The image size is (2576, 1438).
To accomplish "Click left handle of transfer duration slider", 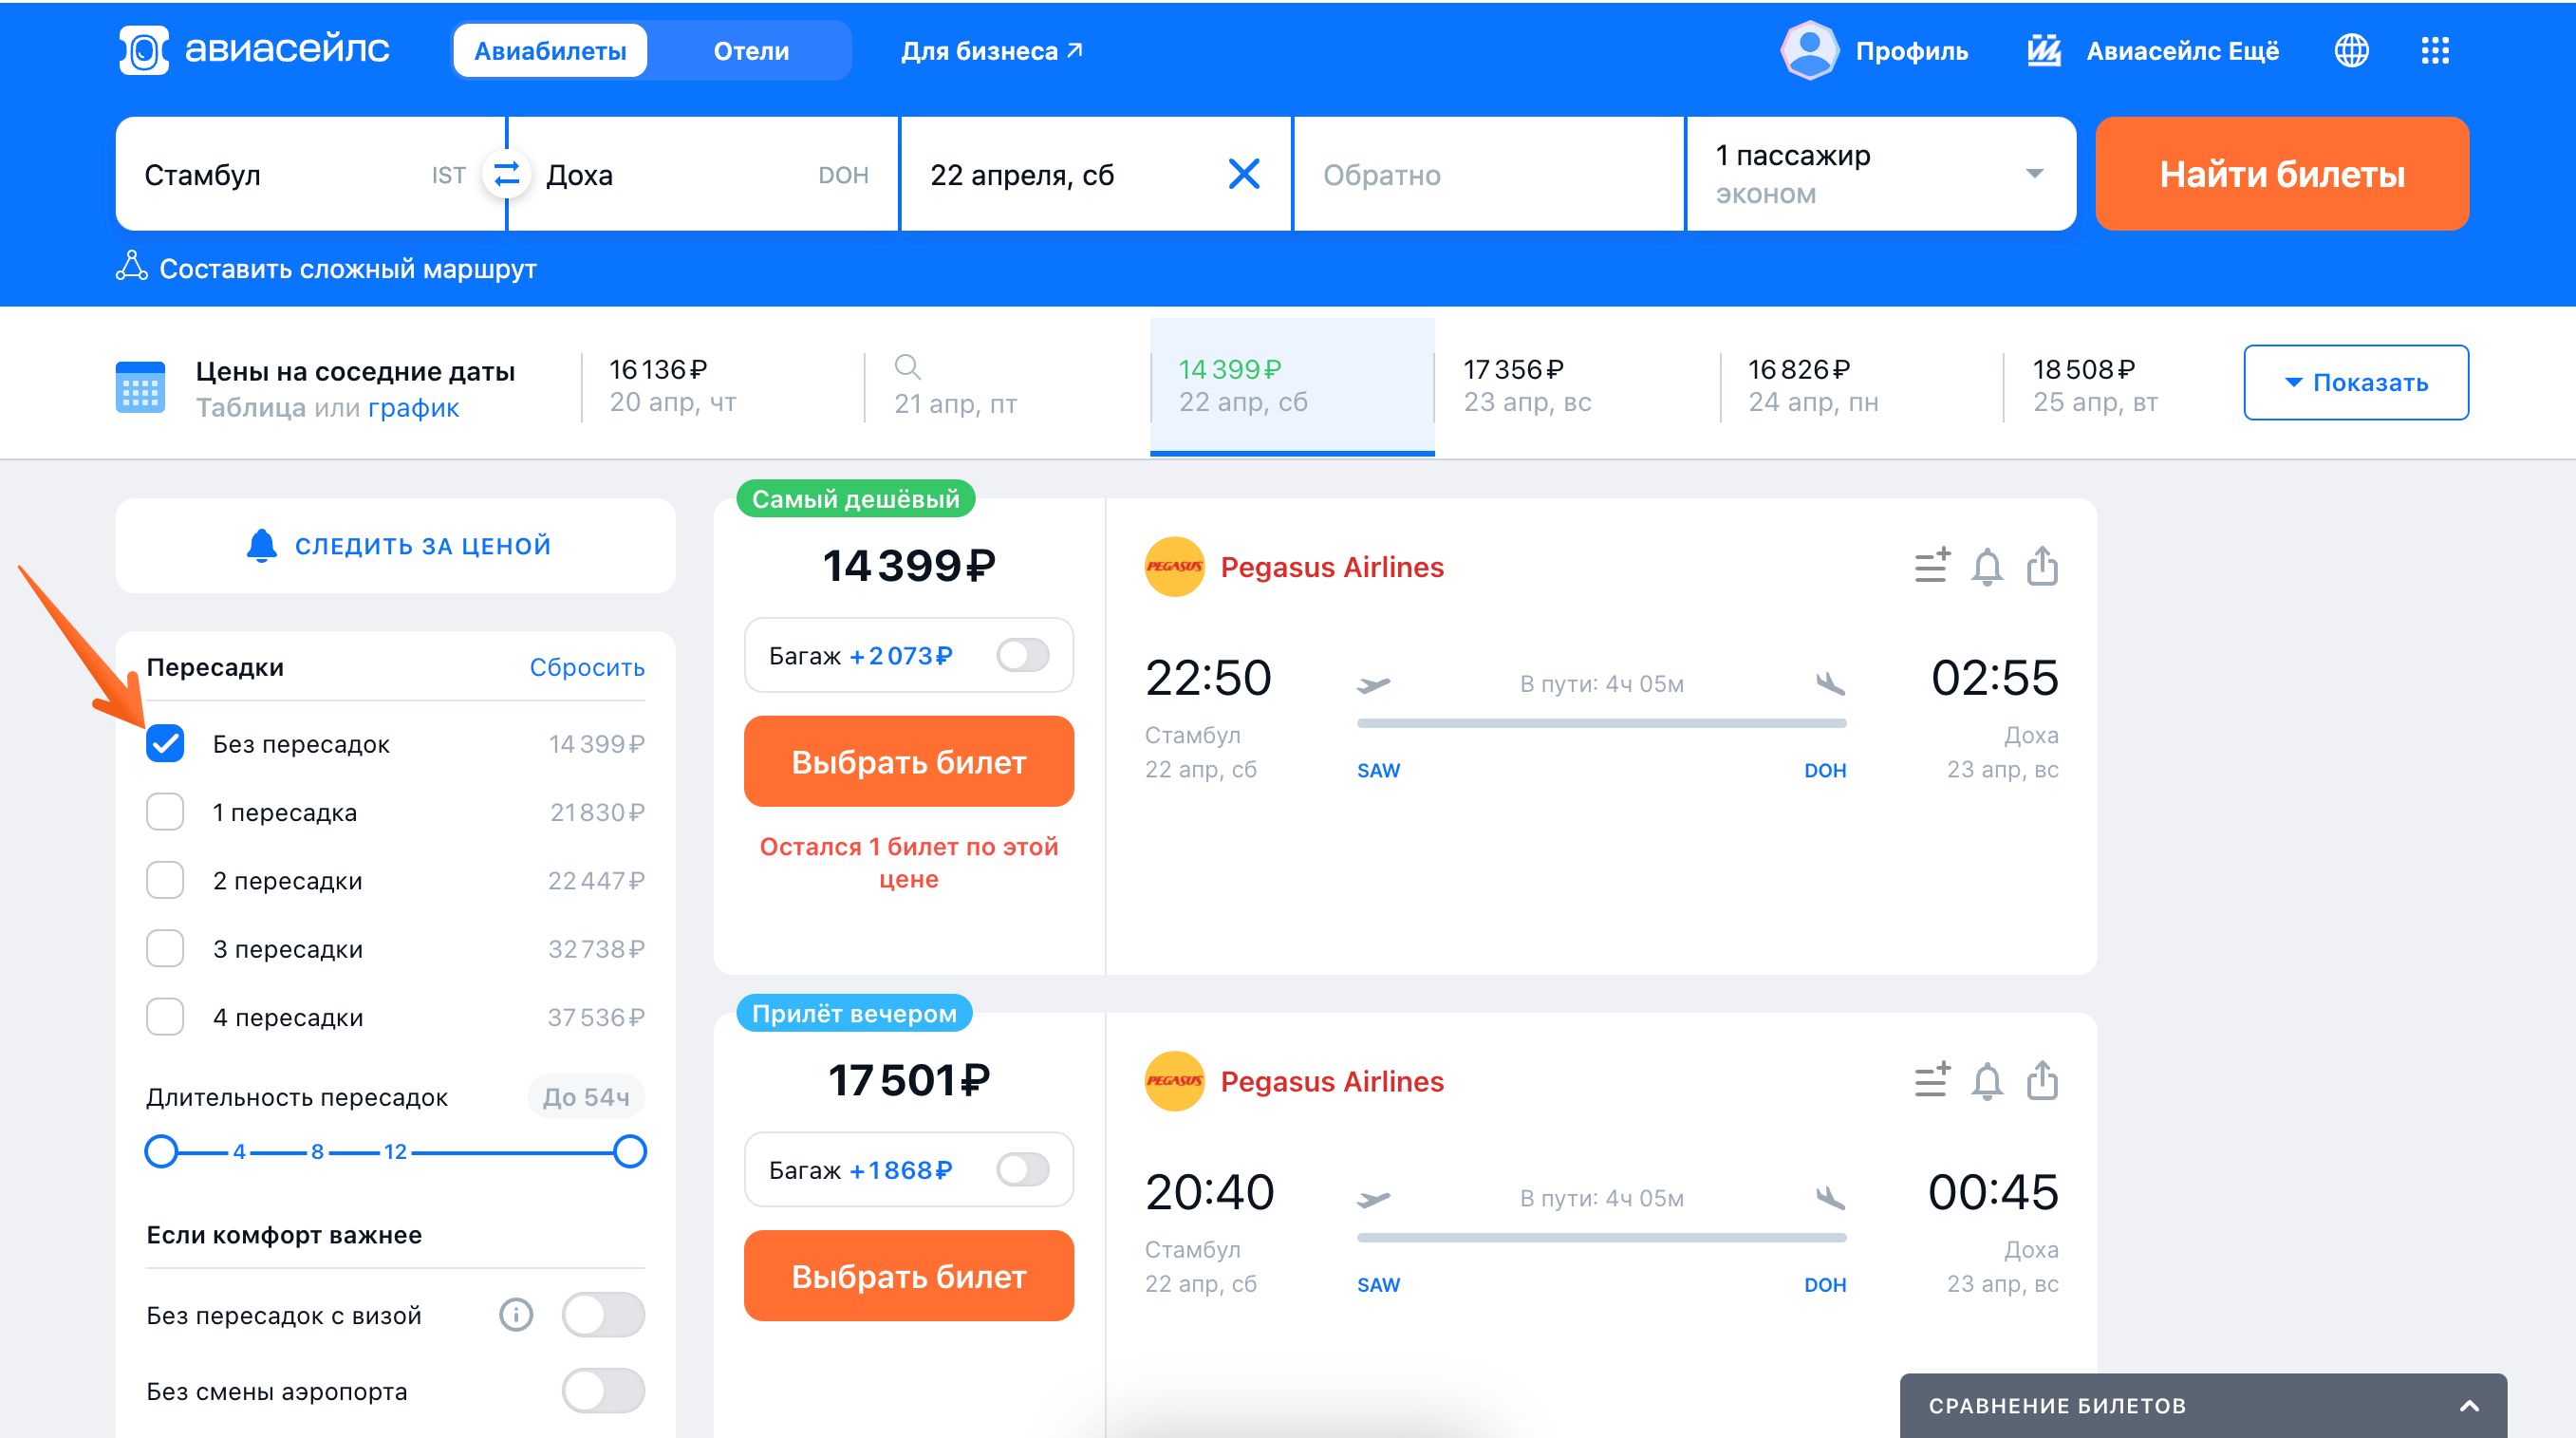I will (161, 1151).
